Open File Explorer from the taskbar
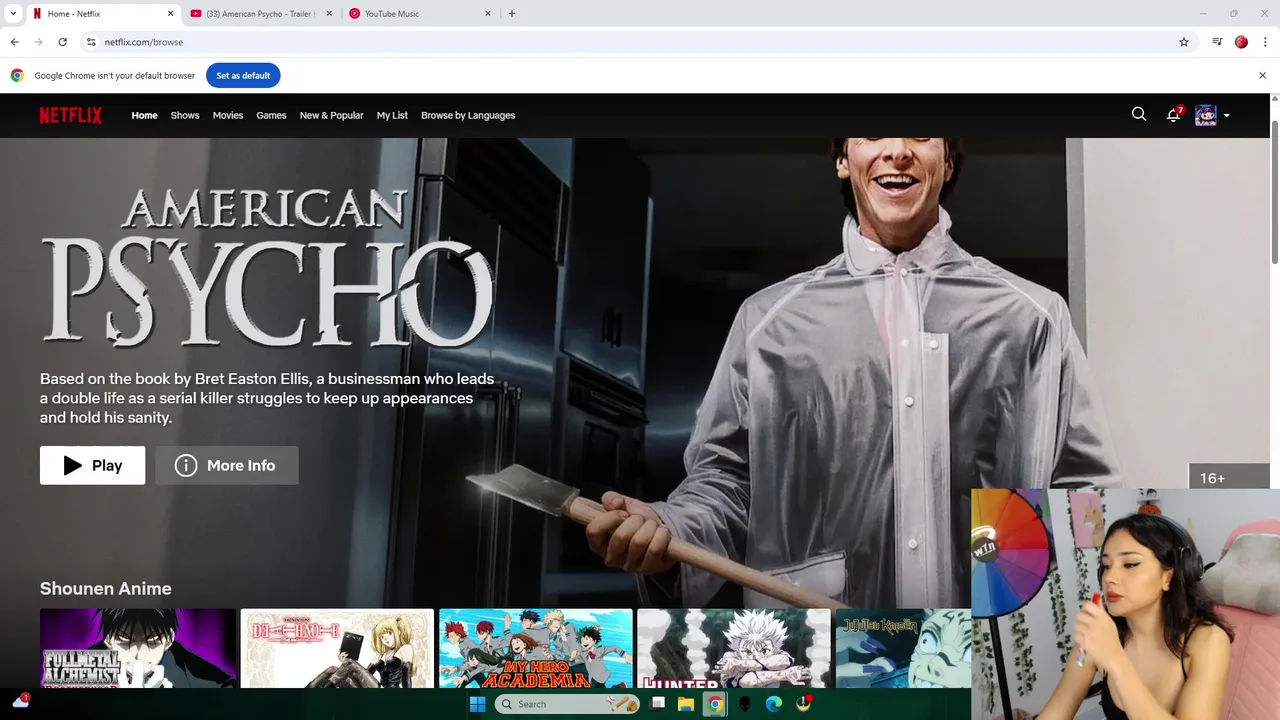 [686, 704]
